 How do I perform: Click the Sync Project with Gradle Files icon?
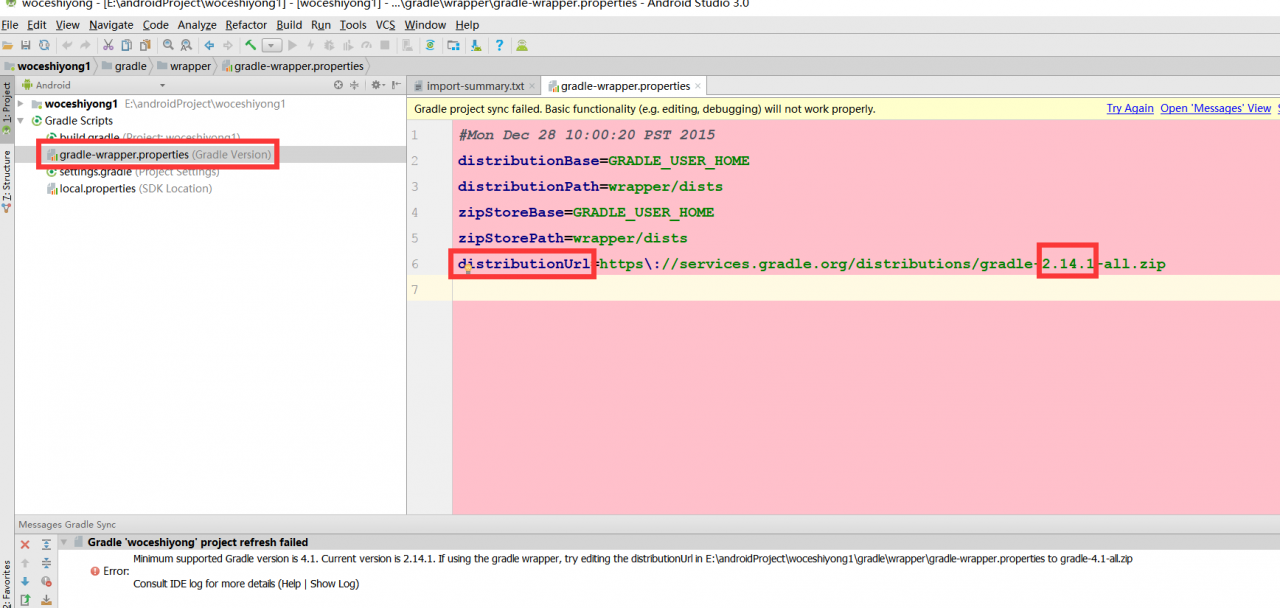point(430,45)
